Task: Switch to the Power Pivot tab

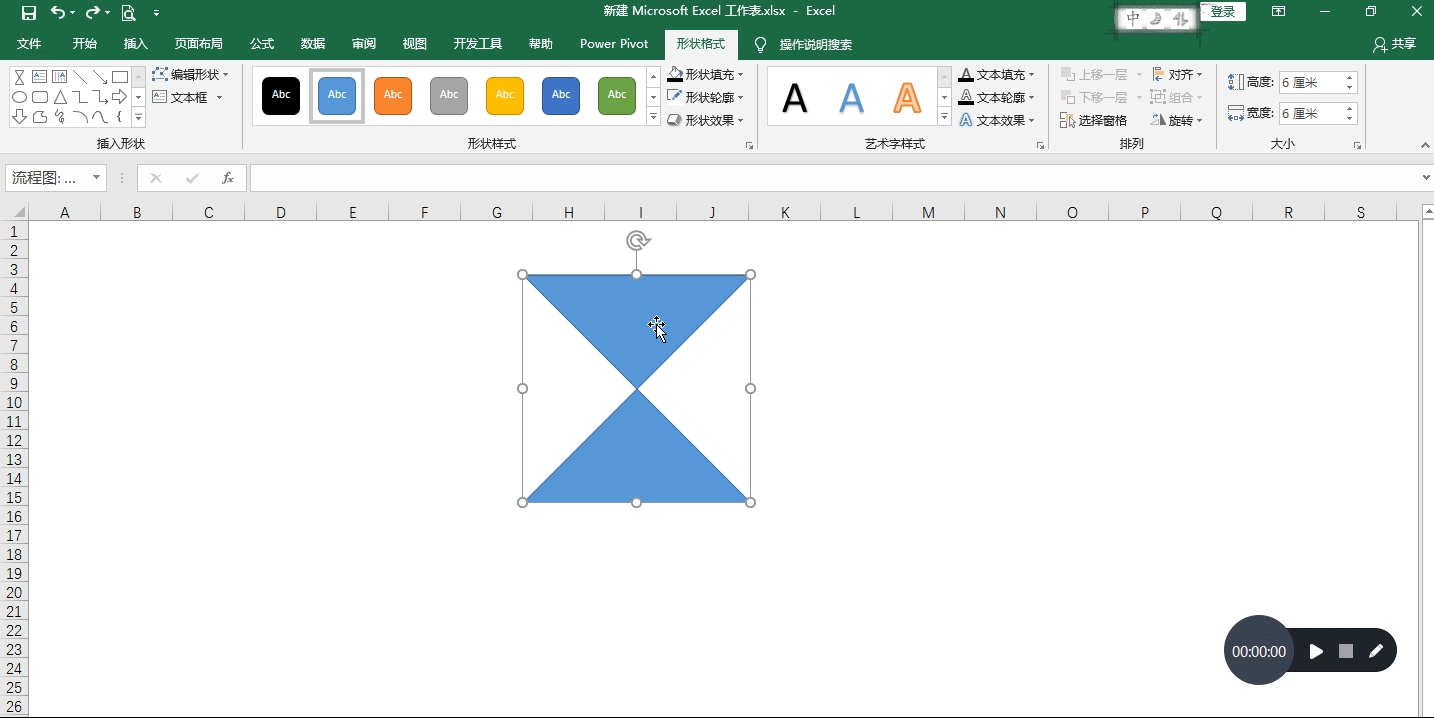Action: (x=614, y=44)
